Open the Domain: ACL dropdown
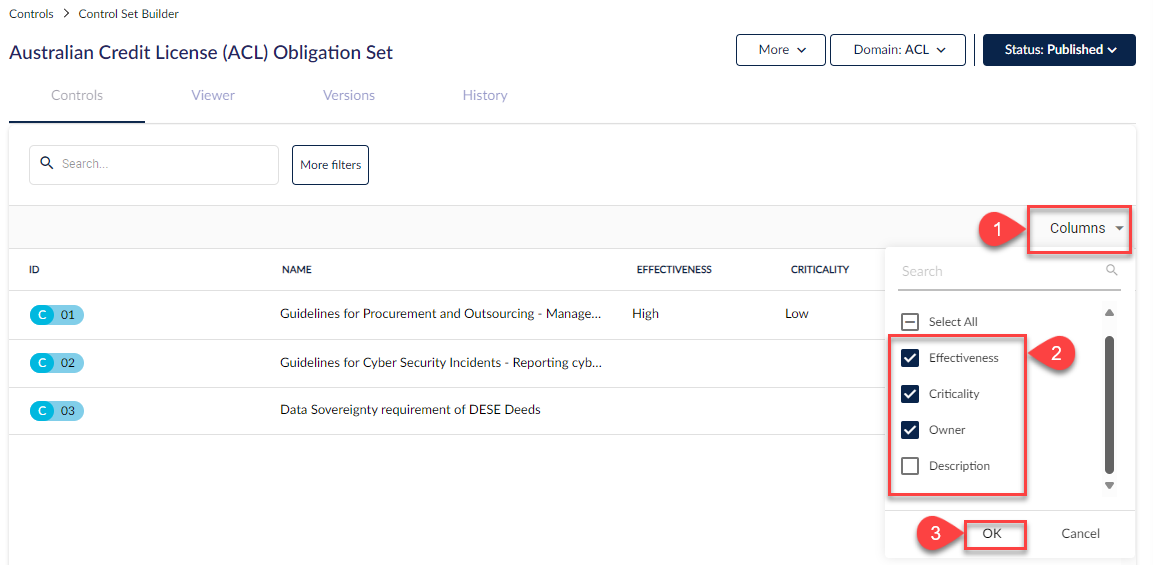This screenshot has width=1153, height=565. point(898,50)
